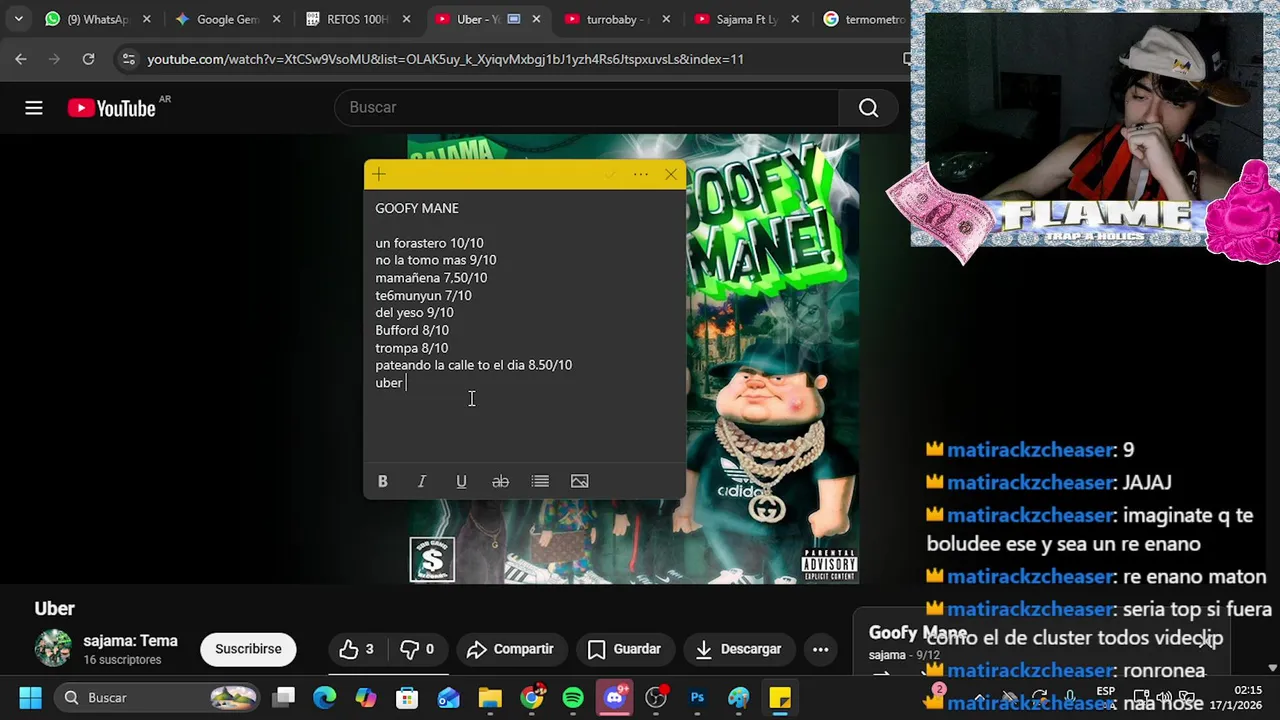Open Spotify from the taskbar
Viewport: 1280px width, 720px height.
pos(573,697)
